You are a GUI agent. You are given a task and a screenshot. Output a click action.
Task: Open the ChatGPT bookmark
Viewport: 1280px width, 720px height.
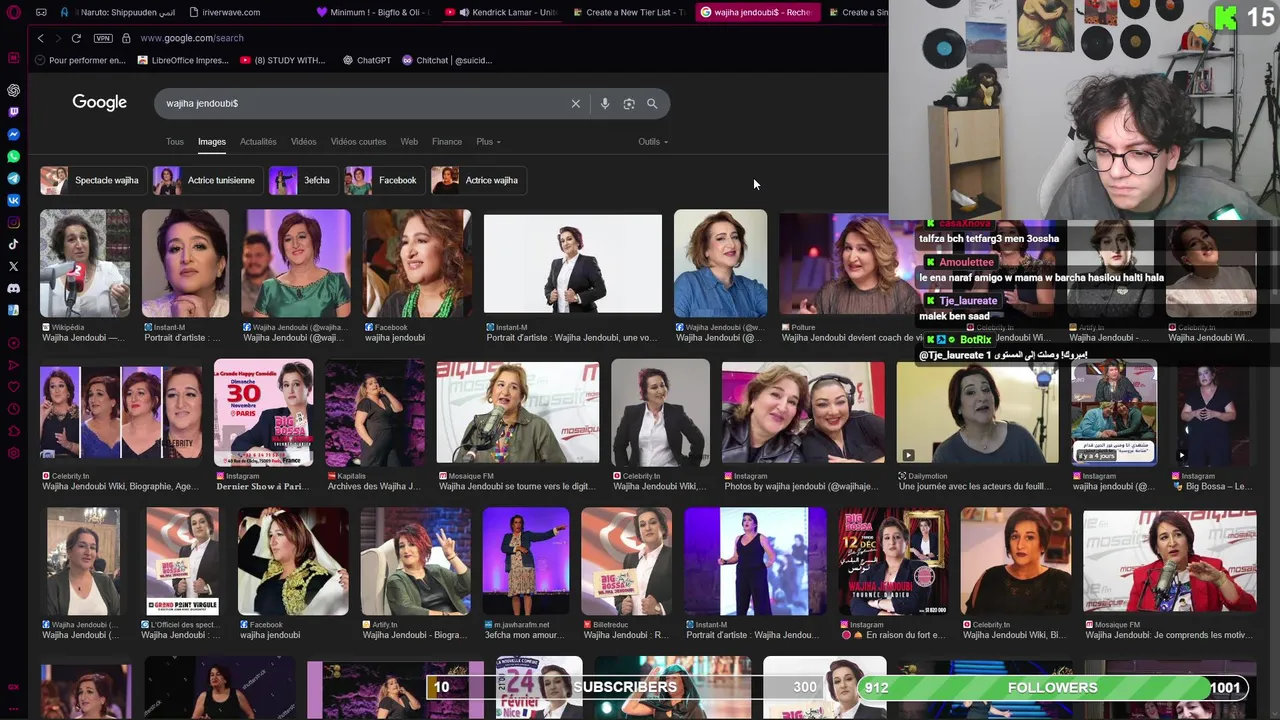click(x=367, y=60)
